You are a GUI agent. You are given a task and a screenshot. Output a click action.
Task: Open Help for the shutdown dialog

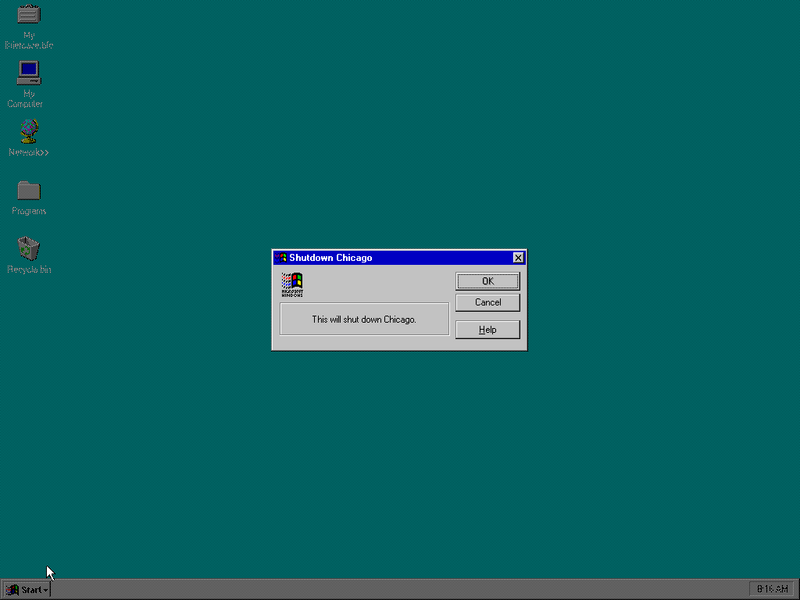(x=487, y=330)
